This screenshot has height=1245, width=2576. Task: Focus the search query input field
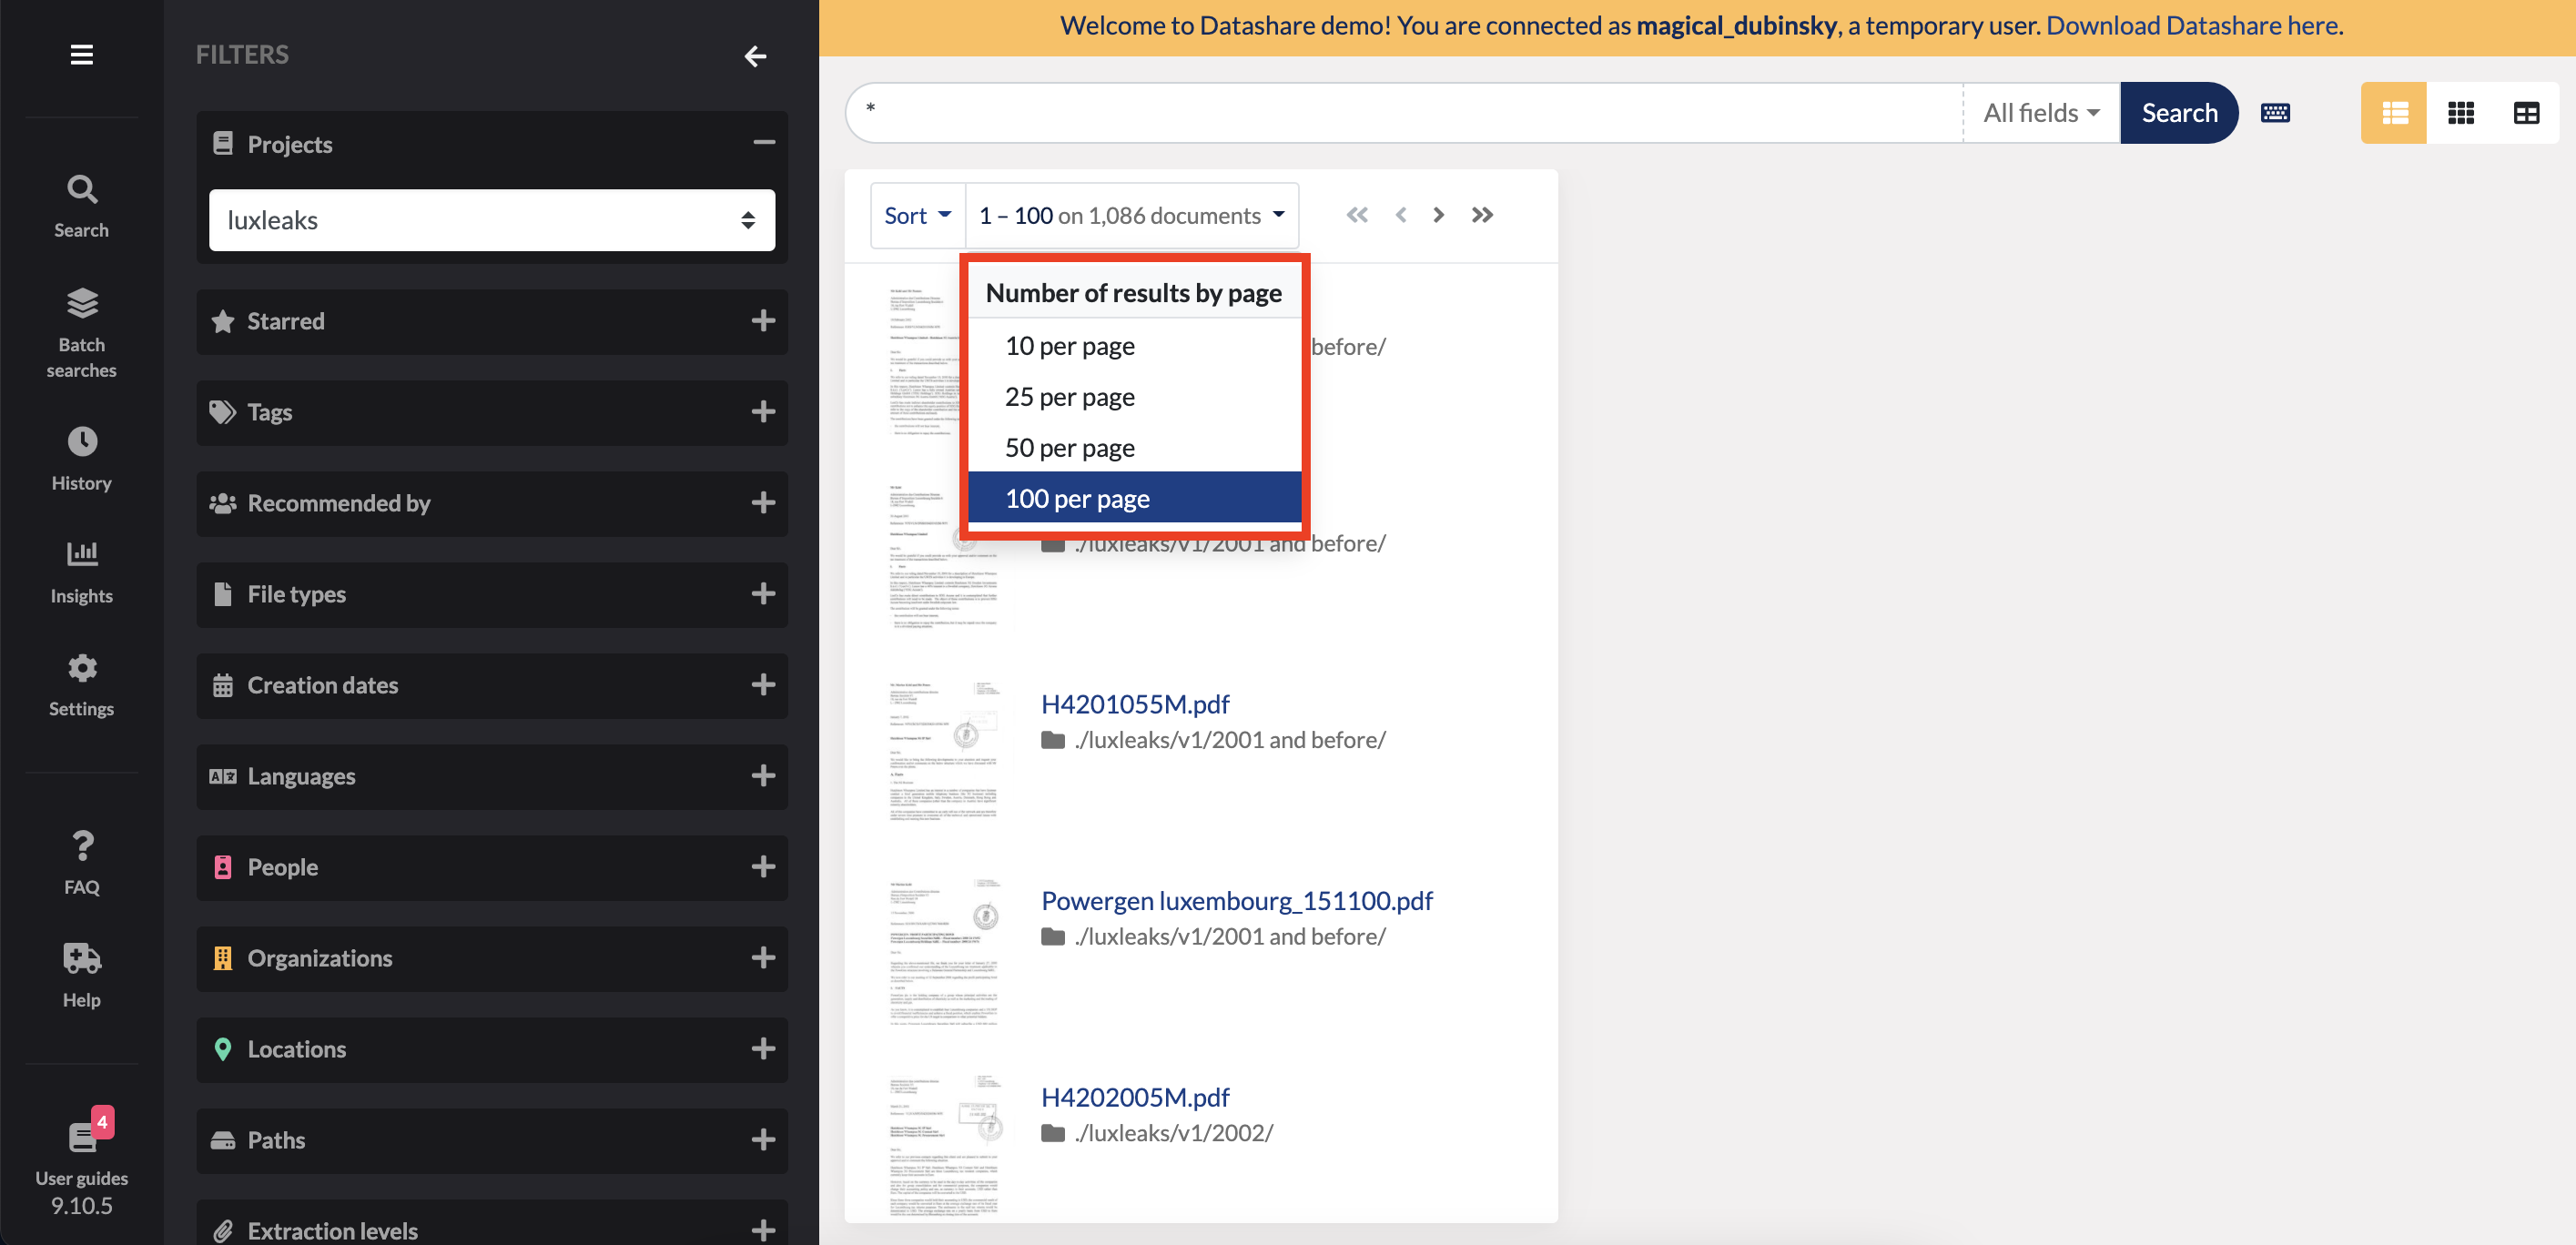pos(1404,113)
